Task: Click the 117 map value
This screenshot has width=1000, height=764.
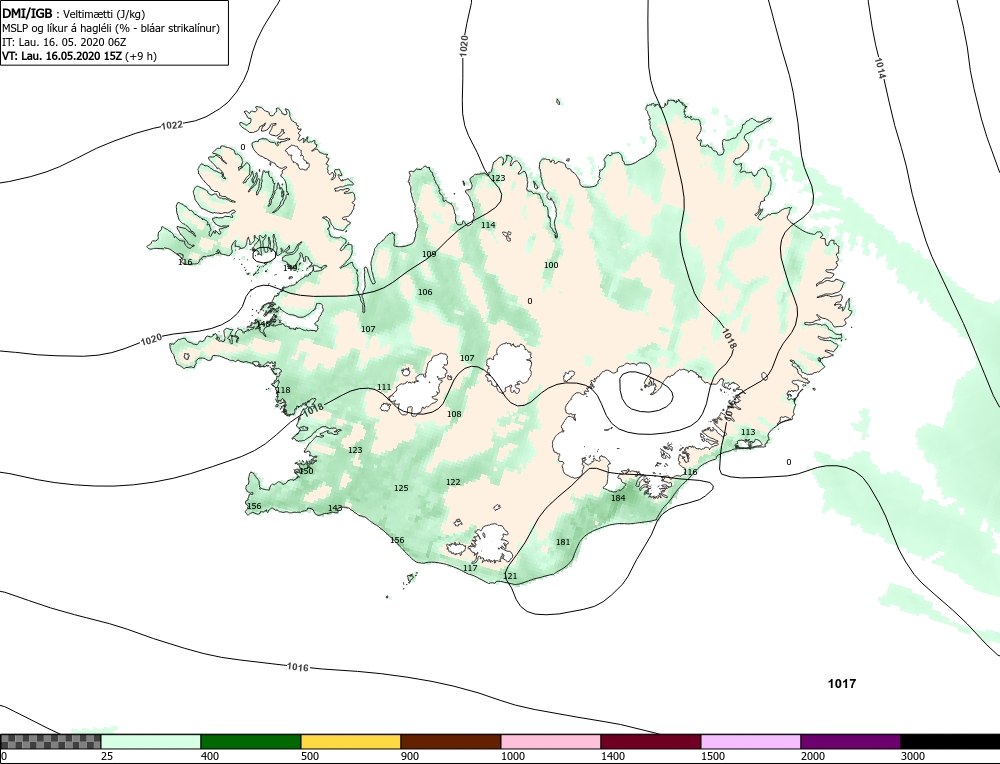Action: click(x=470, y=568)
